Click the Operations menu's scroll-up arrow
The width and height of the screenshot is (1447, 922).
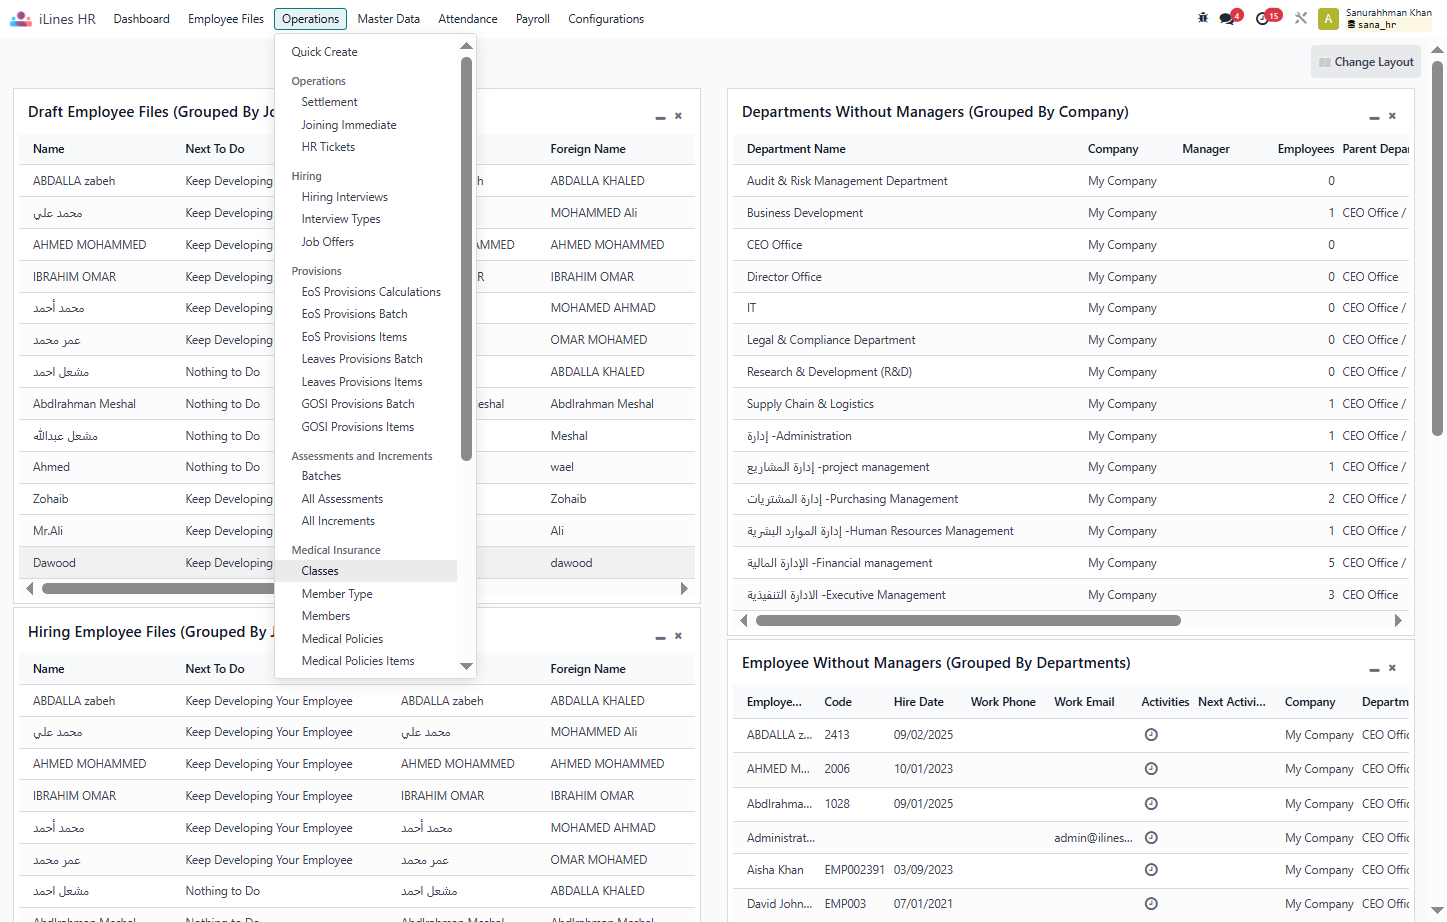[466, 46]
